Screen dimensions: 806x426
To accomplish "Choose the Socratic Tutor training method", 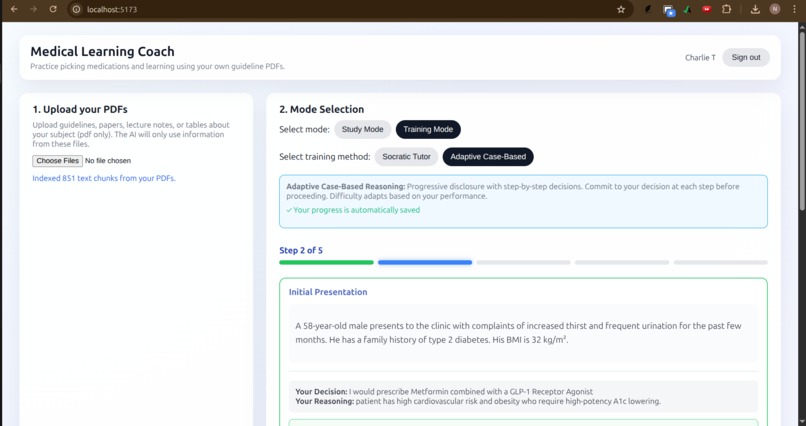I will pos(406,157).
